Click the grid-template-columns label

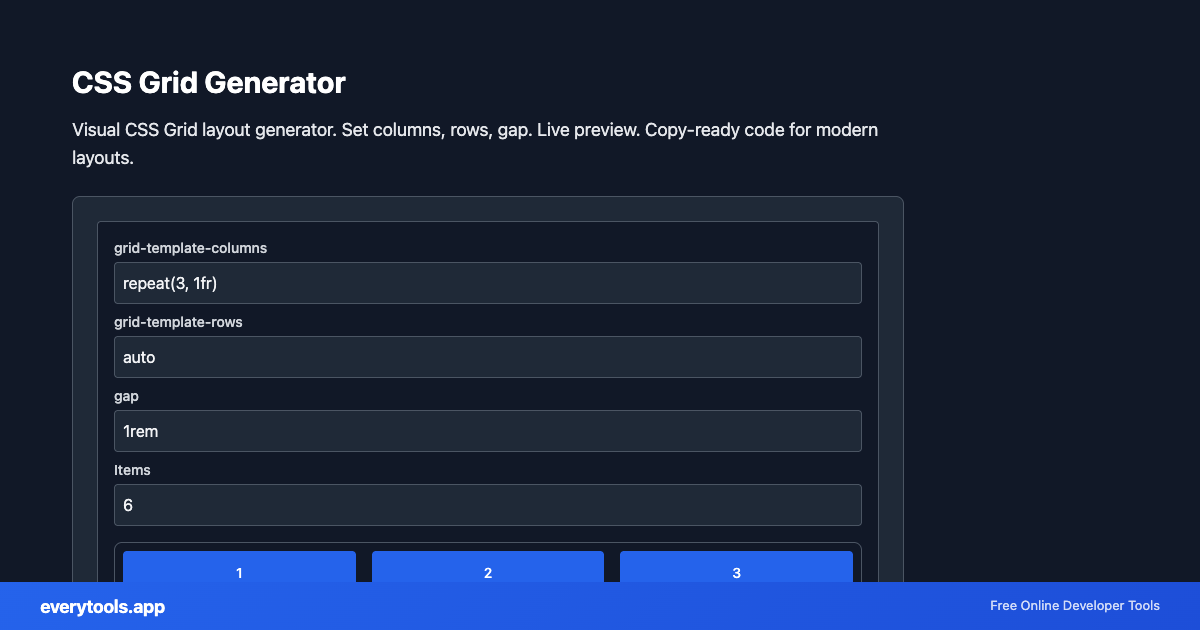pyautogui.click(x=190, y=248)
